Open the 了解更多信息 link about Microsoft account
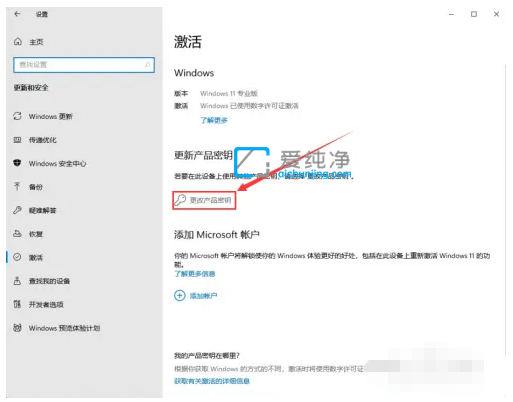The image size is (513, 402). pyautogui.click(x=195, y=274)
